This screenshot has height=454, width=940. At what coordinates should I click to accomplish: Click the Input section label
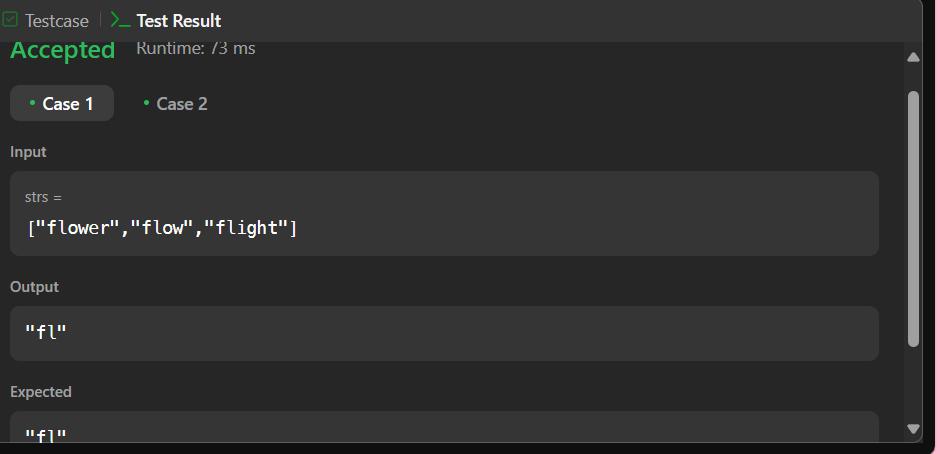(x=28, y=152)
